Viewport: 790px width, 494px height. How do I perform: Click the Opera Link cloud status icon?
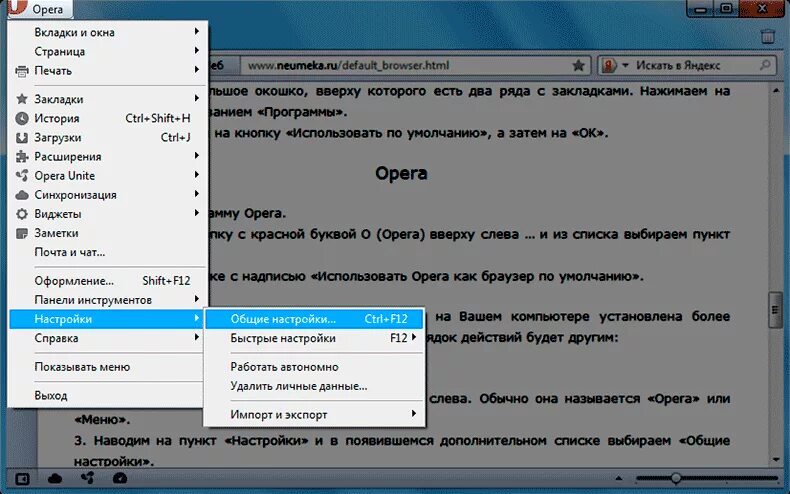coord(54,478)
